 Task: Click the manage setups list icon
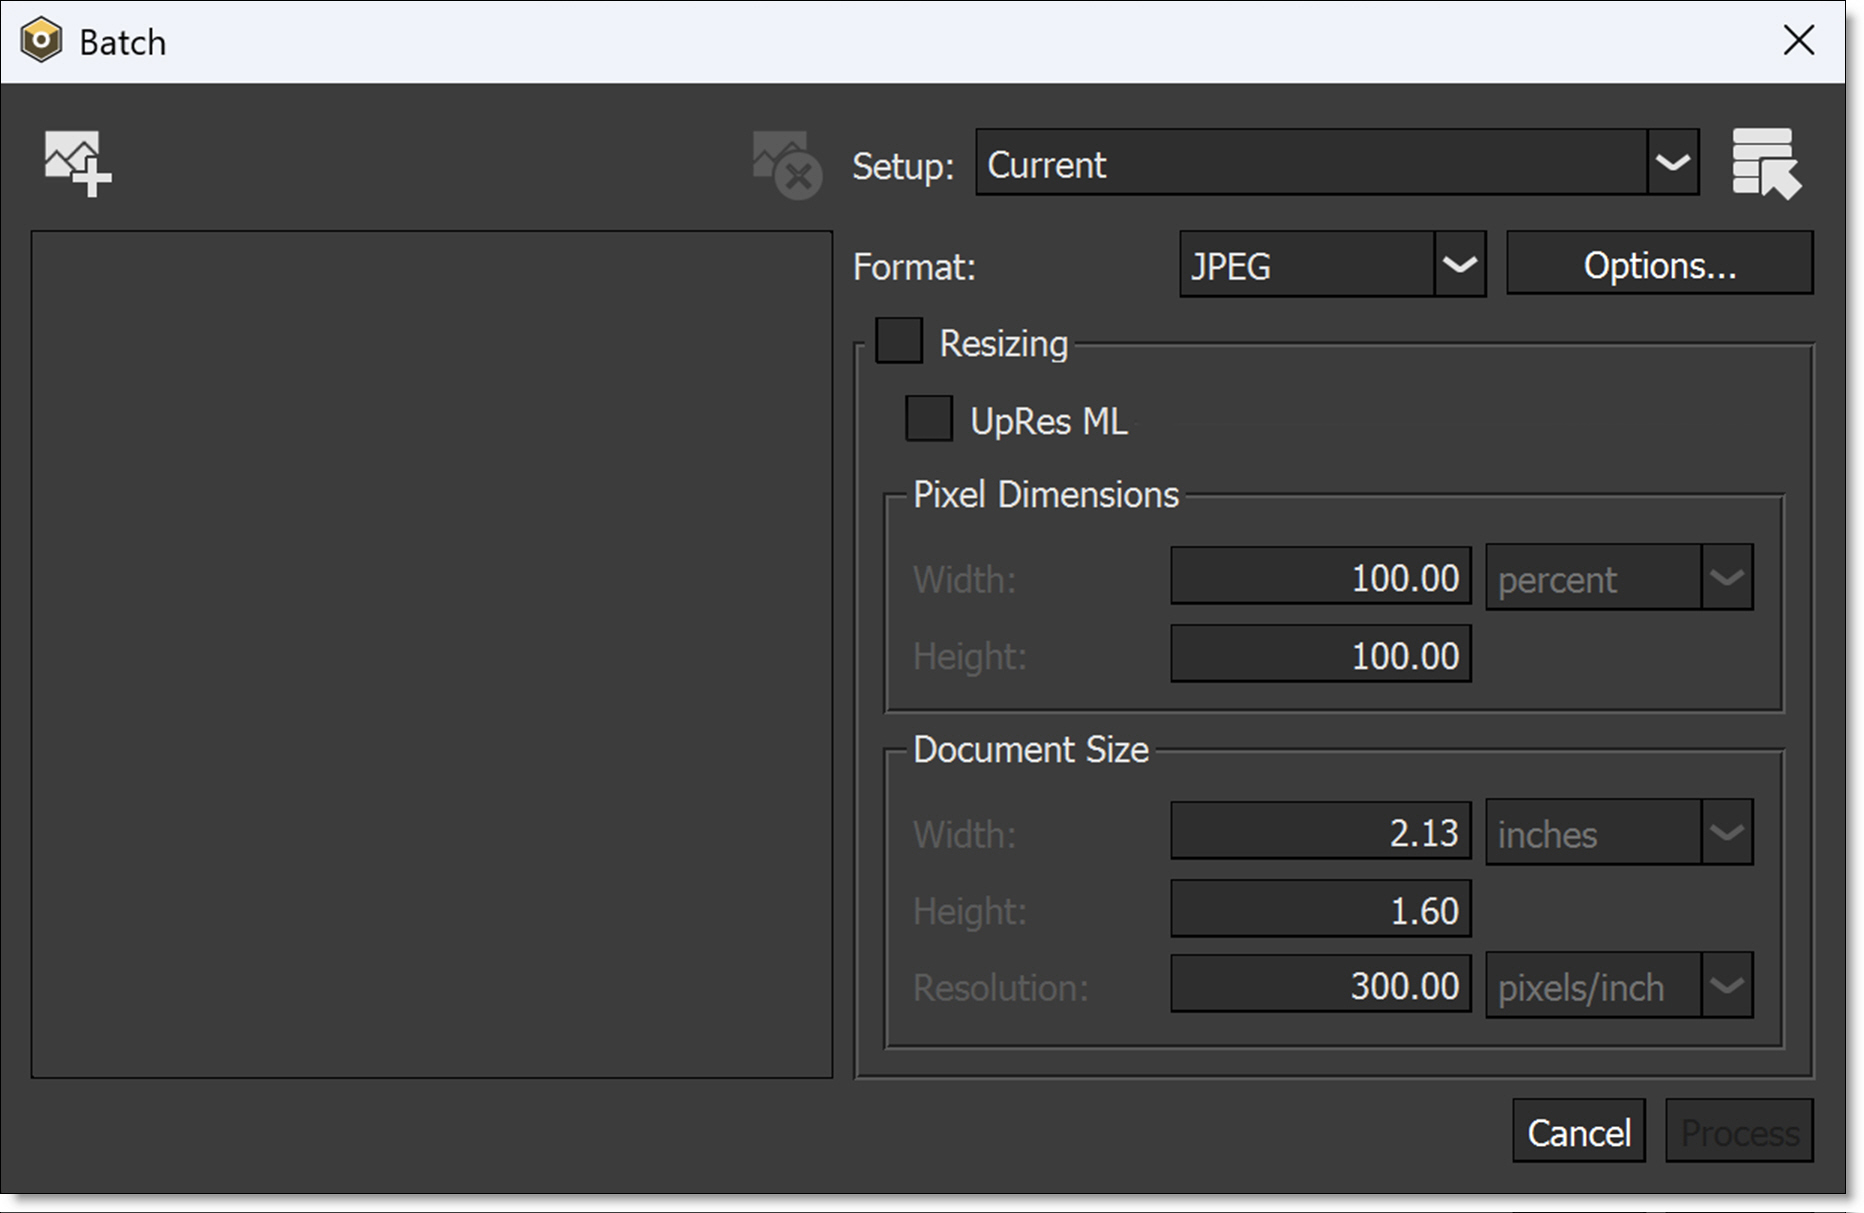click(x=1765, y=163)
